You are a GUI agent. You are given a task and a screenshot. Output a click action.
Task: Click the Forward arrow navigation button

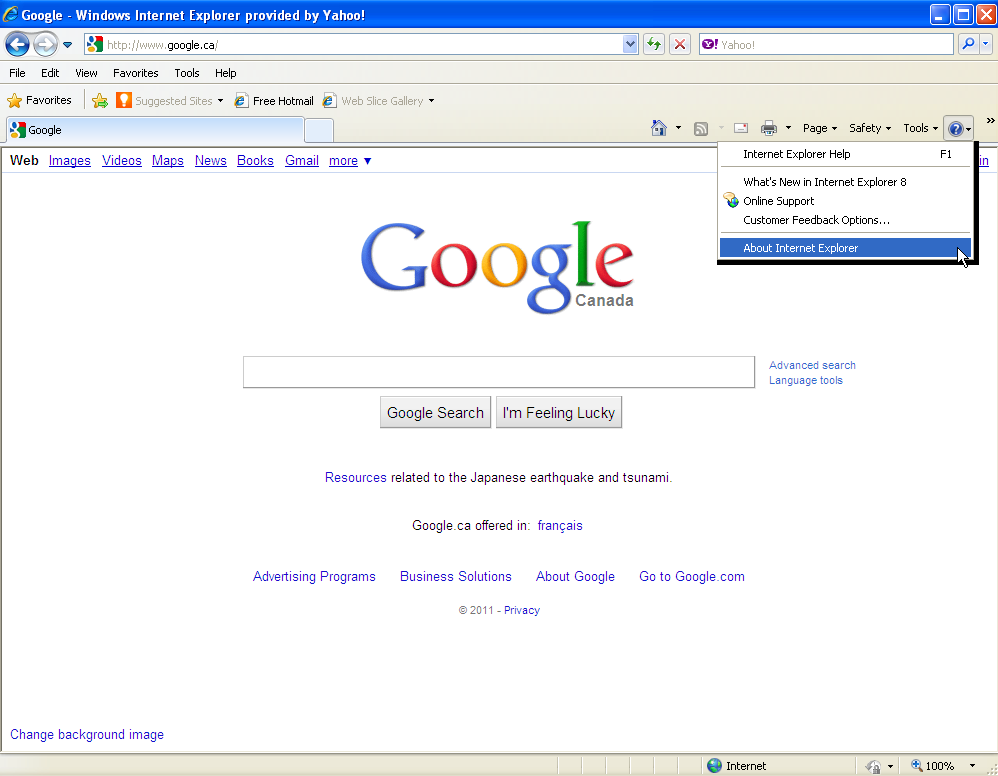(x=45, y=45)
